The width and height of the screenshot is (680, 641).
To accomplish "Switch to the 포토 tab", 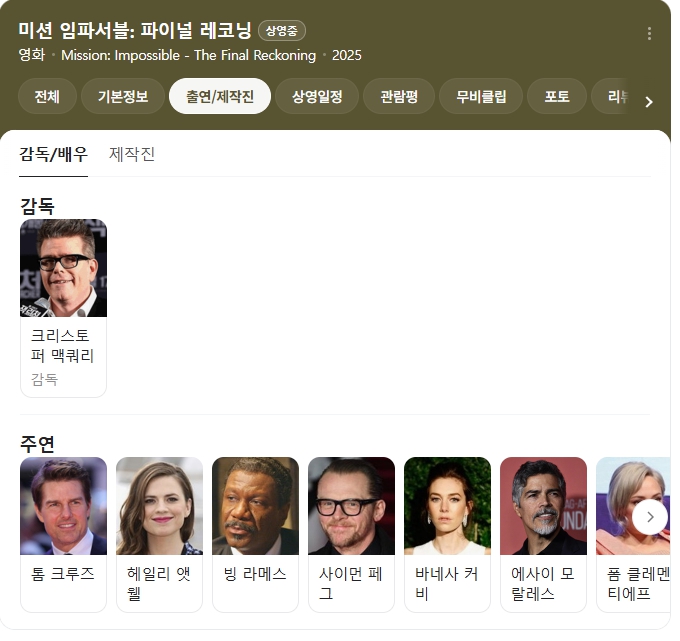I will [557, 96].
